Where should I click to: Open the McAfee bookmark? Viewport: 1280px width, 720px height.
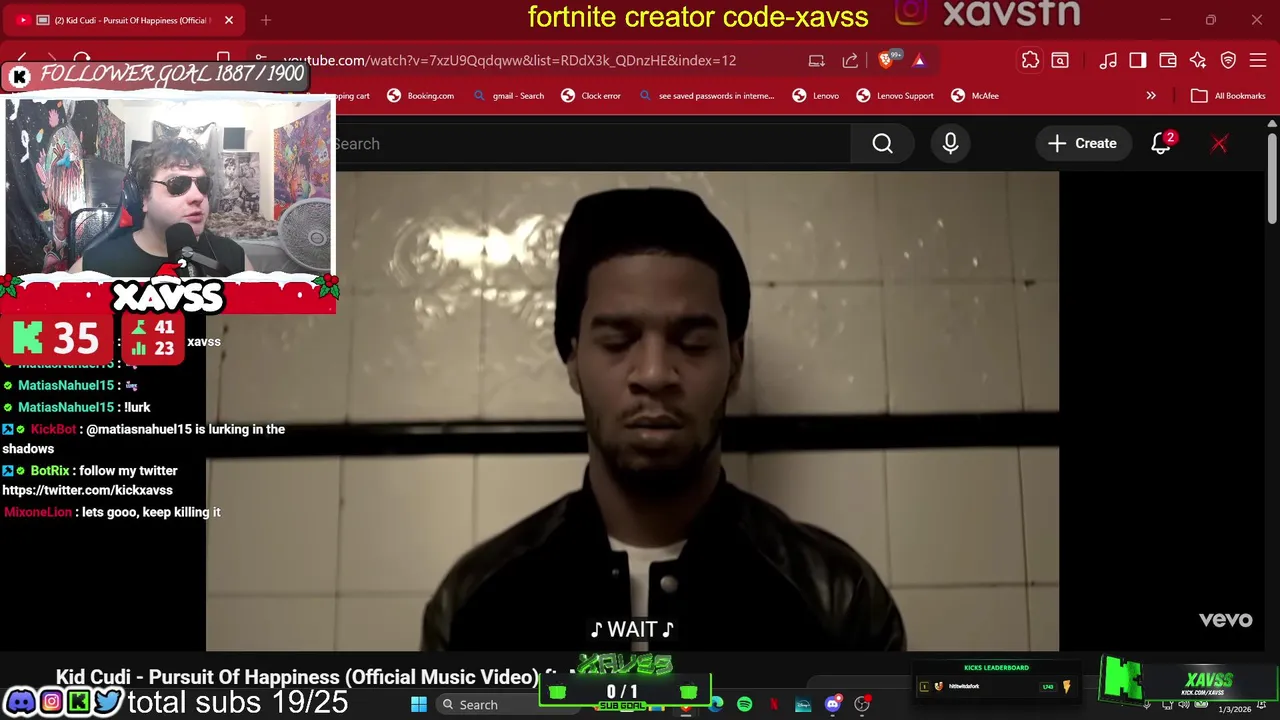click(975, 96)
